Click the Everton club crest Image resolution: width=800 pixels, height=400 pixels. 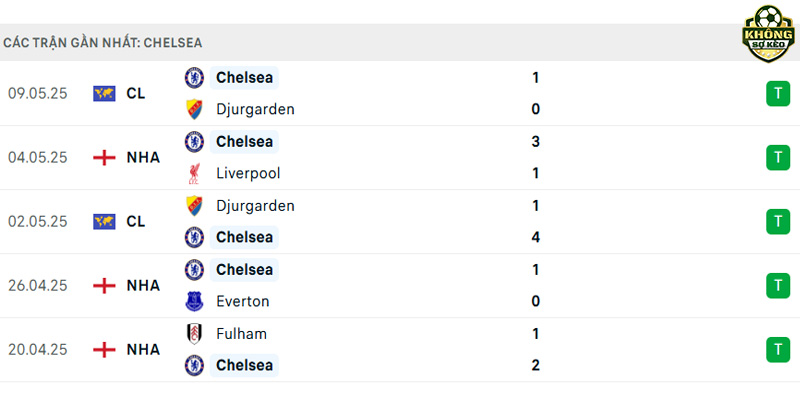[194, 301]
